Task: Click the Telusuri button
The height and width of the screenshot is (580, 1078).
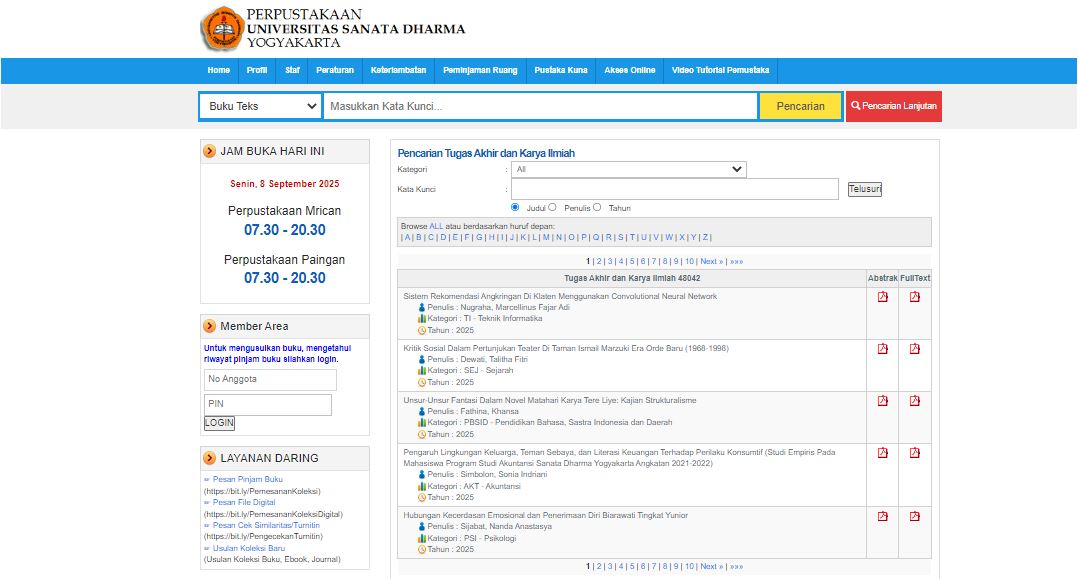Action: [x=864, y=189]
